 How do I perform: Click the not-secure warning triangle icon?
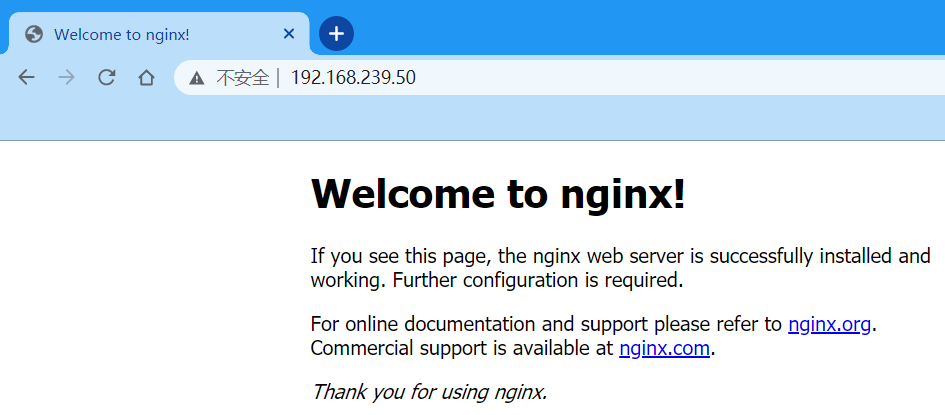click(x=196, y=78)
